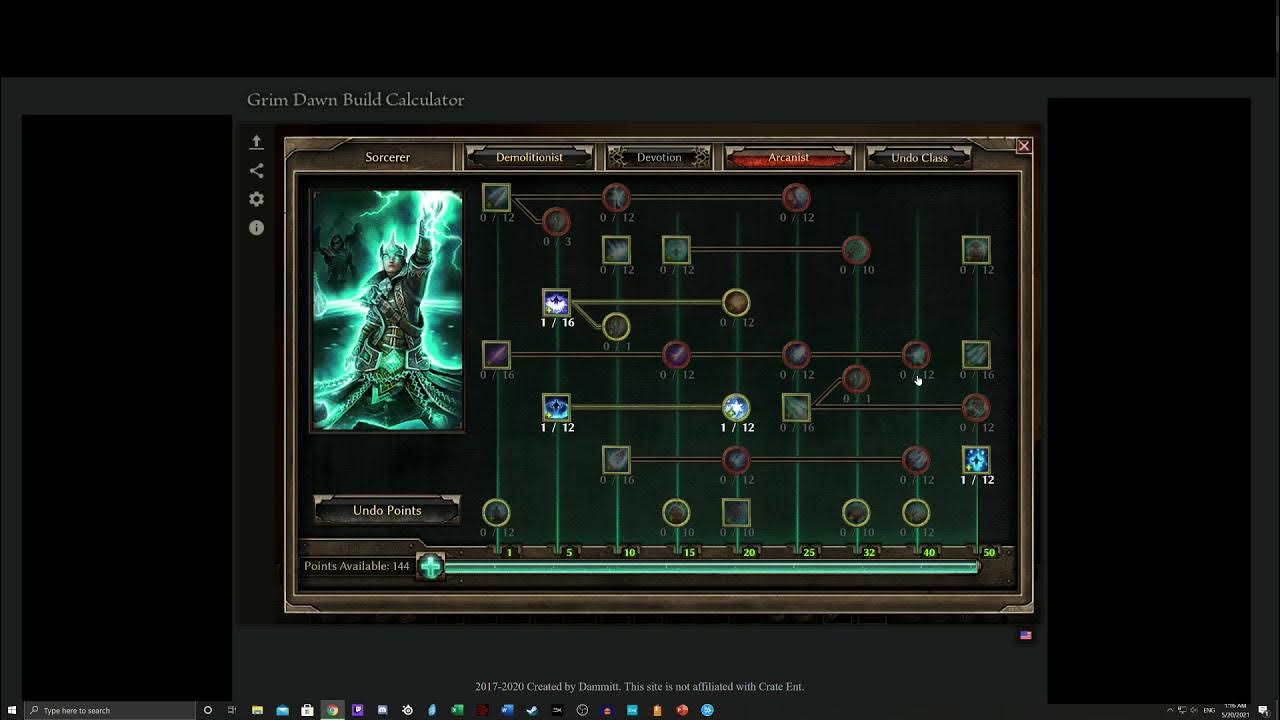Select the Arcanist mastery tab

pyautogui.click(x=788, y=157)
